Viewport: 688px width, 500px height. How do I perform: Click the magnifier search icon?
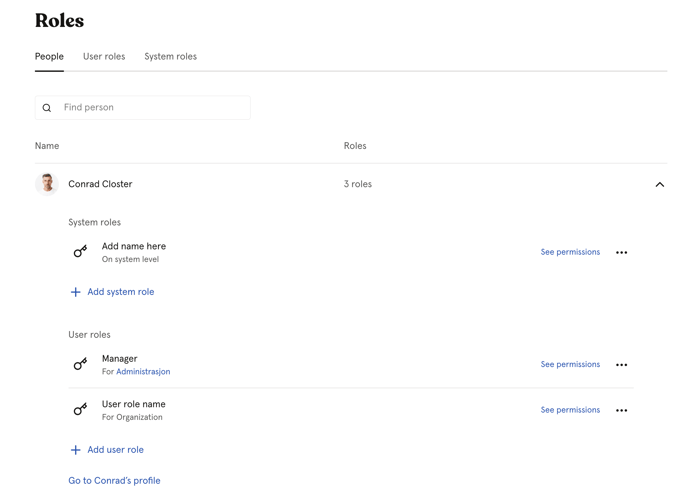pos(47,108)
